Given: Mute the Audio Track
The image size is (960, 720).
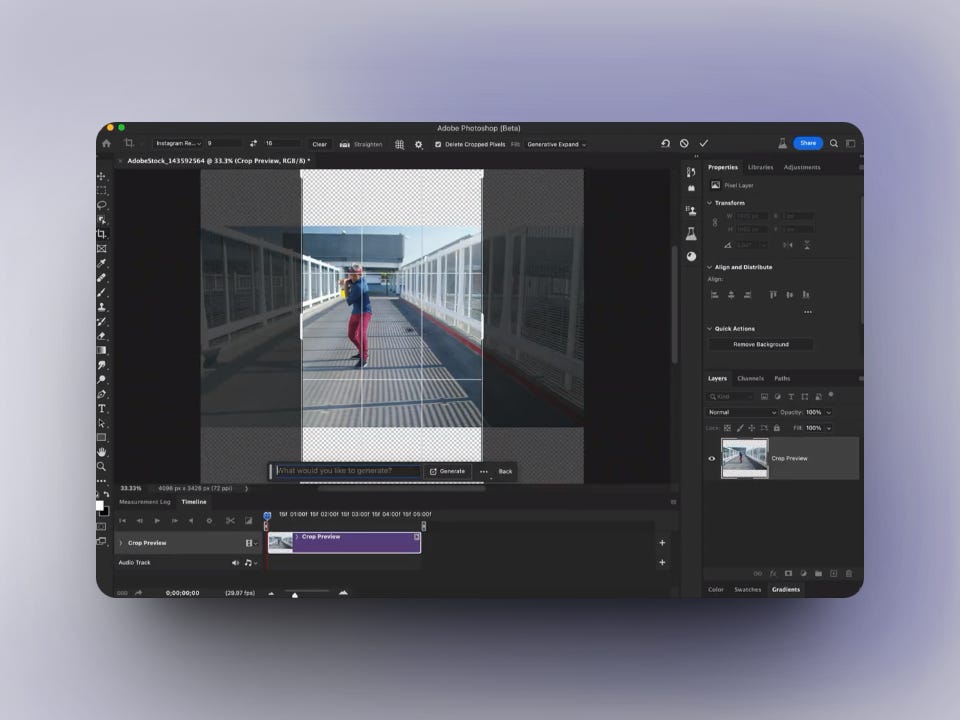Looking at the screenshot, I should click(x=236, y=563).
